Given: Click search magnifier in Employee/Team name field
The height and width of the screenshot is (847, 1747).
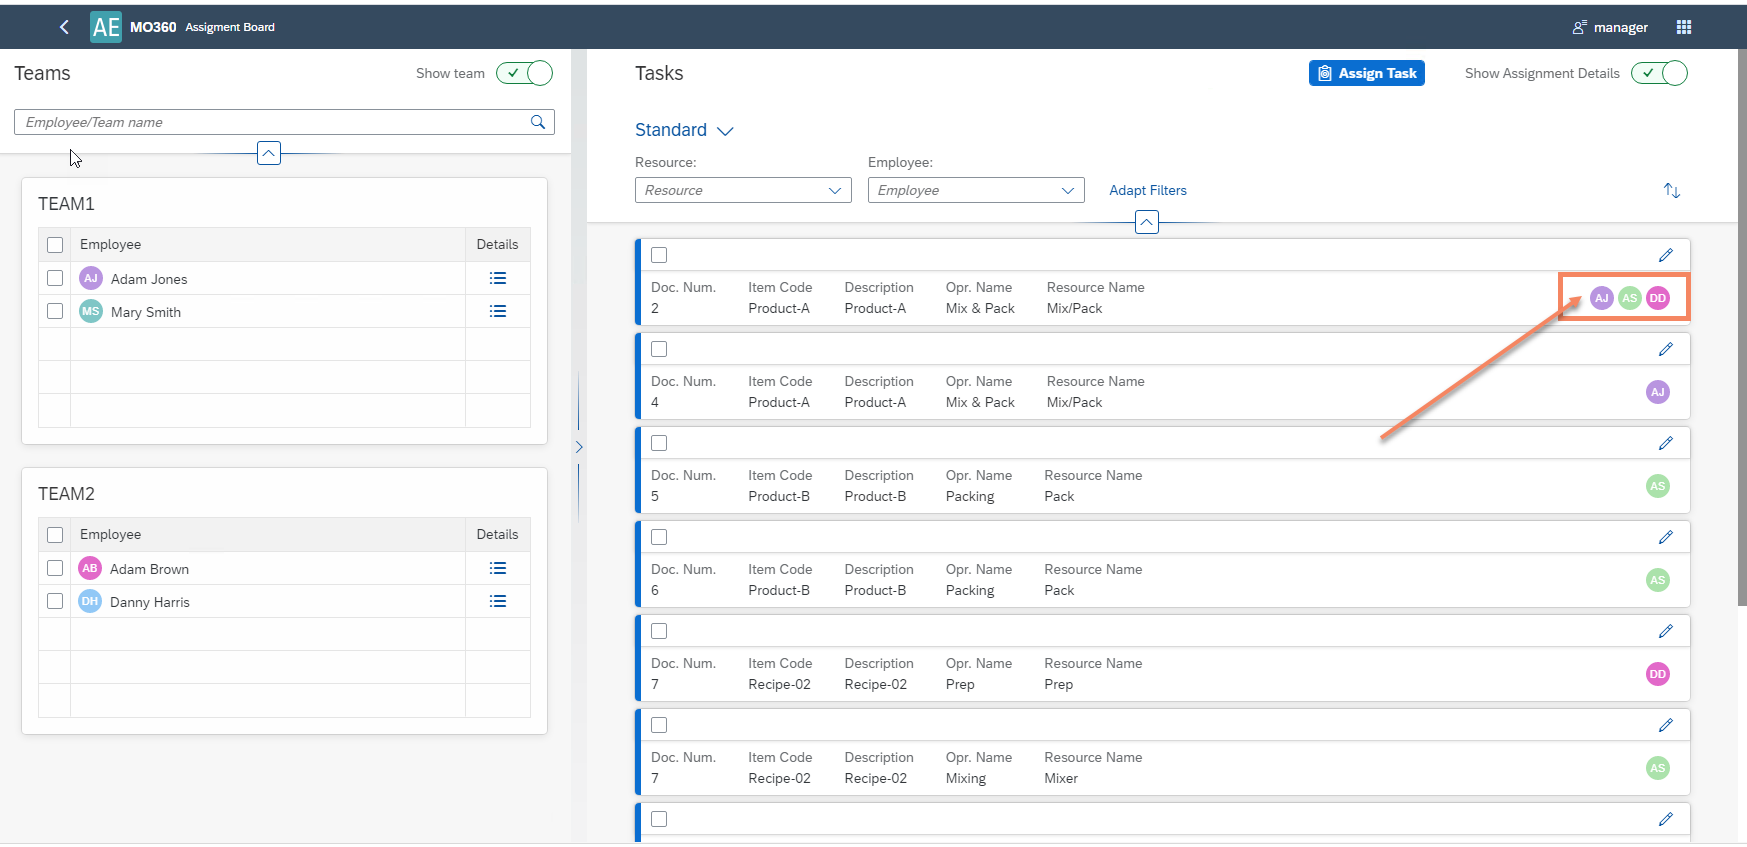Looking at the screenshot, I should coord(538,122).
